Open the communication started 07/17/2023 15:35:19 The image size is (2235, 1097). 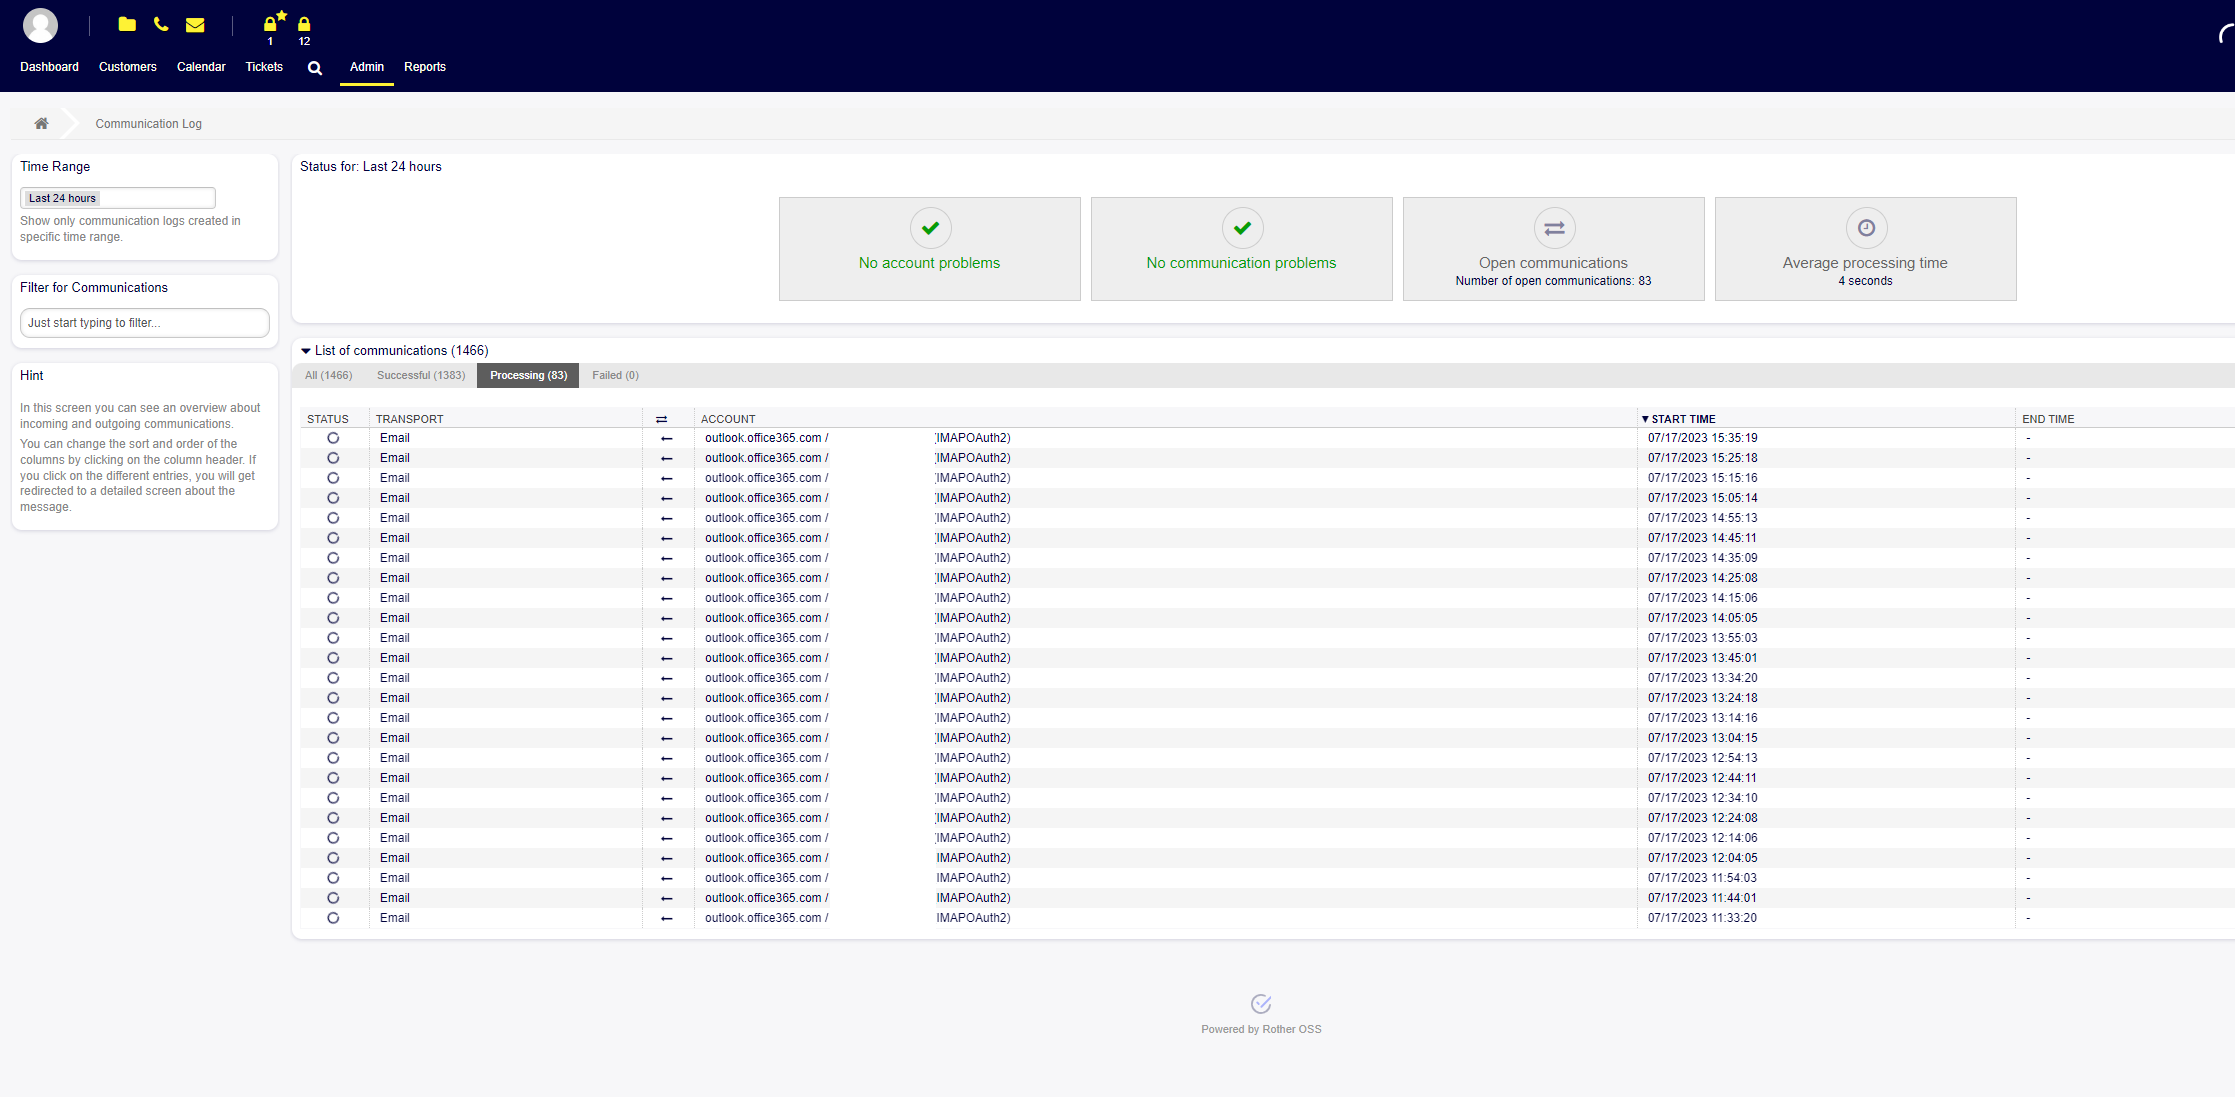(1702, 438)
